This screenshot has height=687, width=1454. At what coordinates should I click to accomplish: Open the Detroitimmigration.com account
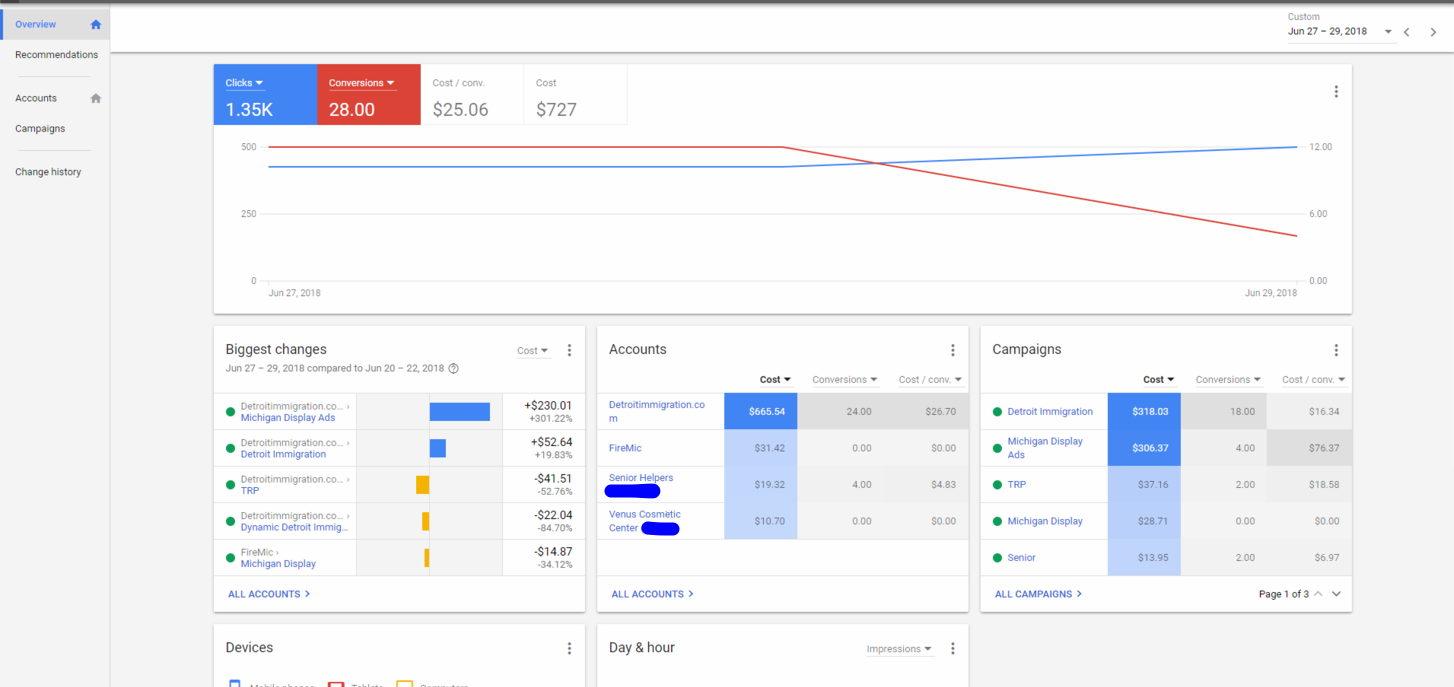pyautogui.click(x=656, y=411)
